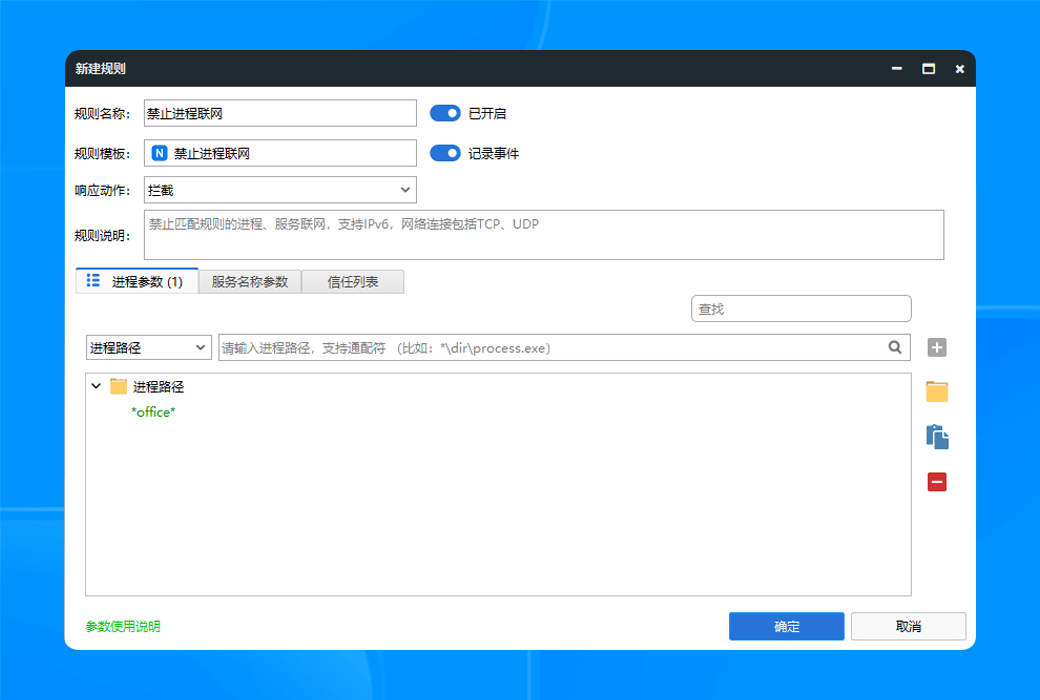Click the folder icon beside 进程路径 tree node
This screenshot has width=1040, height=700.
[118, 386]
